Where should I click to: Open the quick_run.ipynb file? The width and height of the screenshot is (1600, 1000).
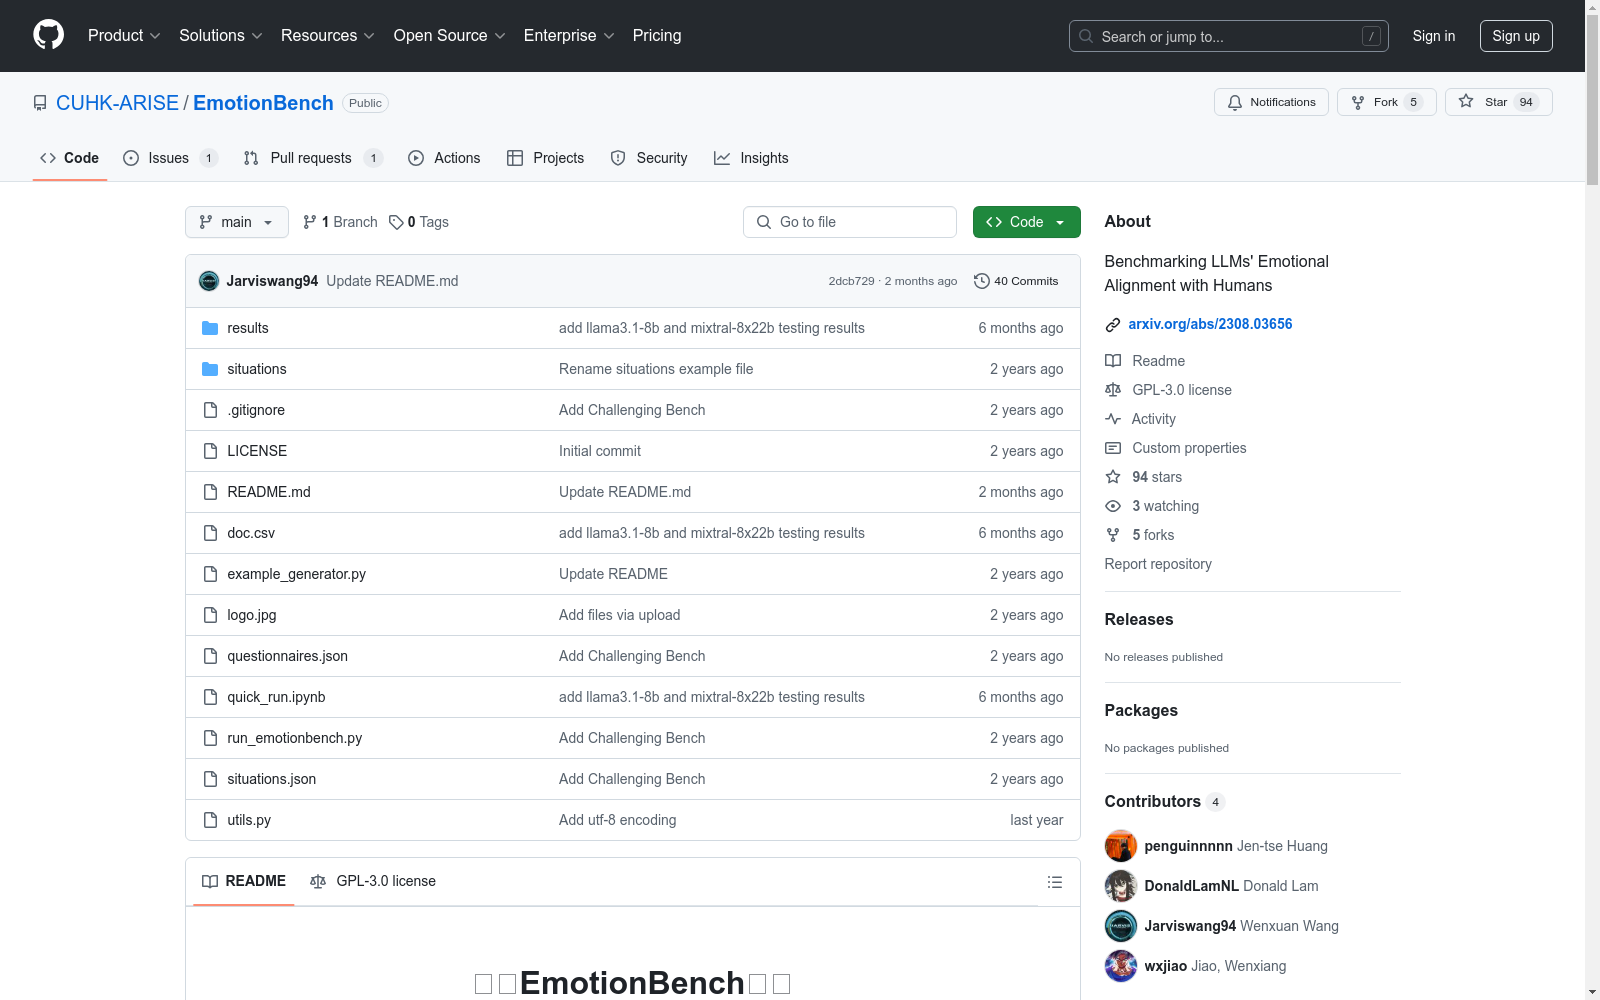click(x=276, y=697)
